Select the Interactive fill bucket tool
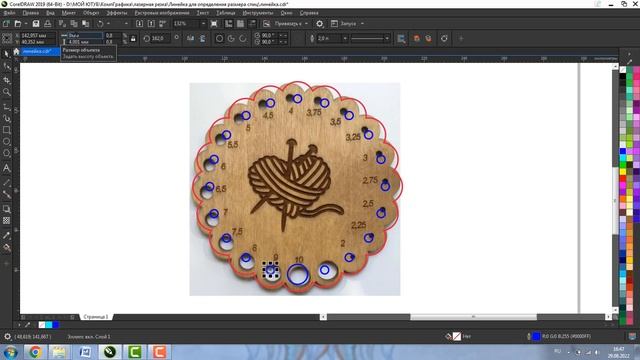The width and height of the screenshot is (640, 360). (7, 247)
